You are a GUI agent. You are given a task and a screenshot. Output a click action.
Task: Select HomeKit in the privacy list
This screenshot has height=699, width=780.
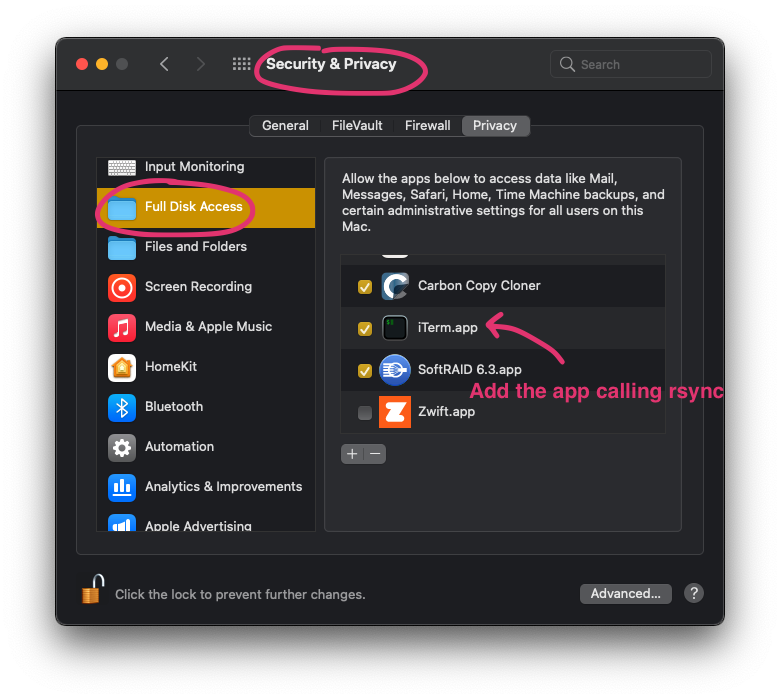pos(206,368)
